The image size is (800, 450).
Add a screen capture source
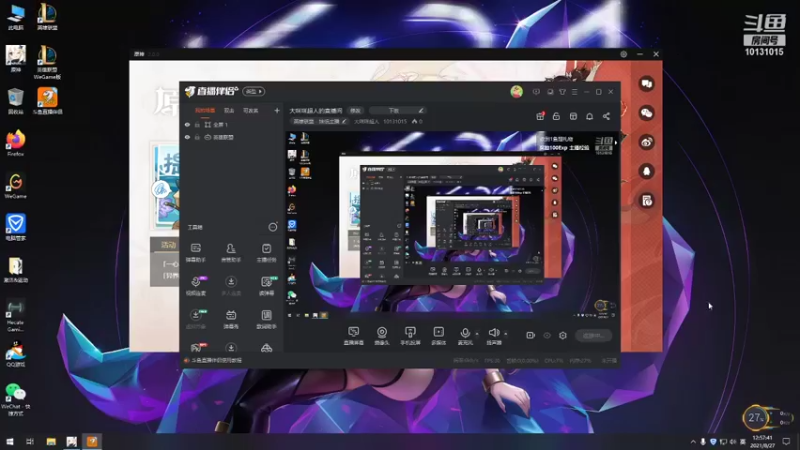(354, 336)
